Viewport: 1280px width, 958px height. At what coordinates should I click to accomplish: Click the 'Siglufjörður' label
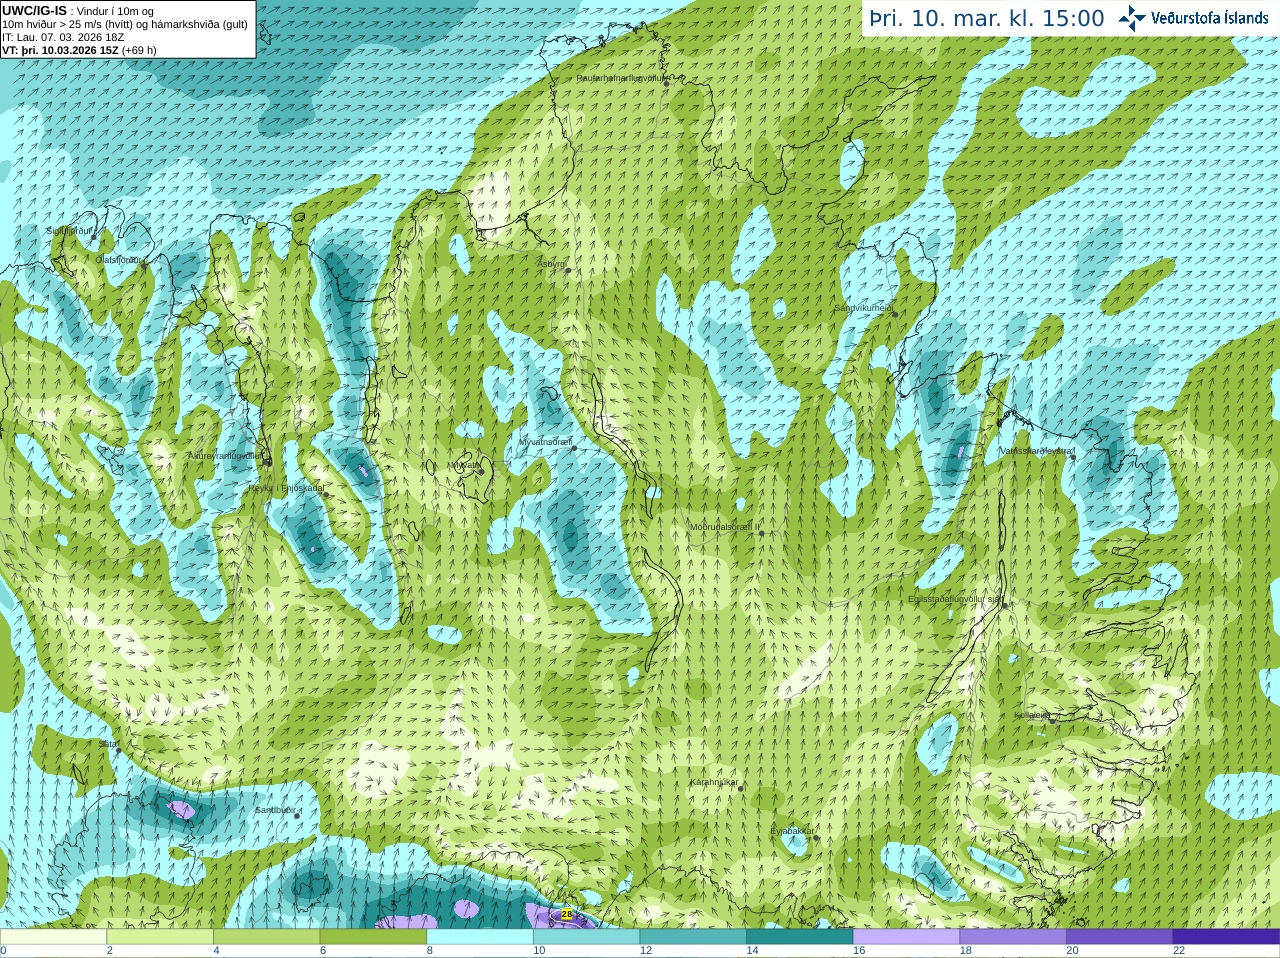pos(68,231)
